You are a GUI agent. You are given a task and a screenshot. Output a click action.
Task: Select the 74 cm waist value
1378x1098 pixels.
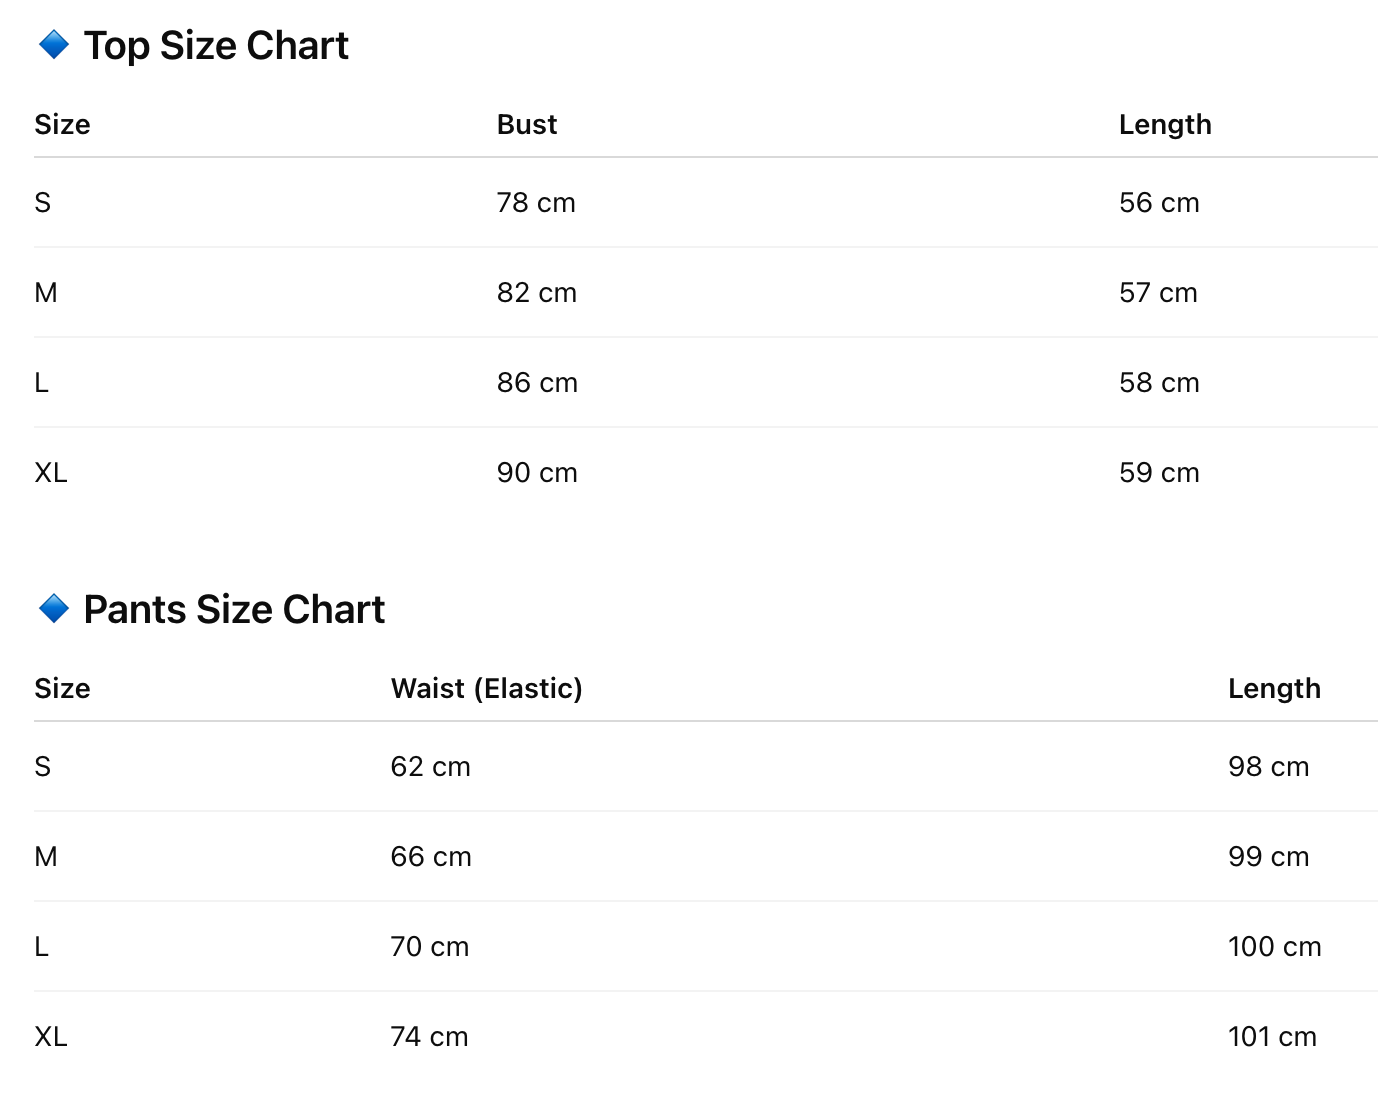coord(429,1037)
